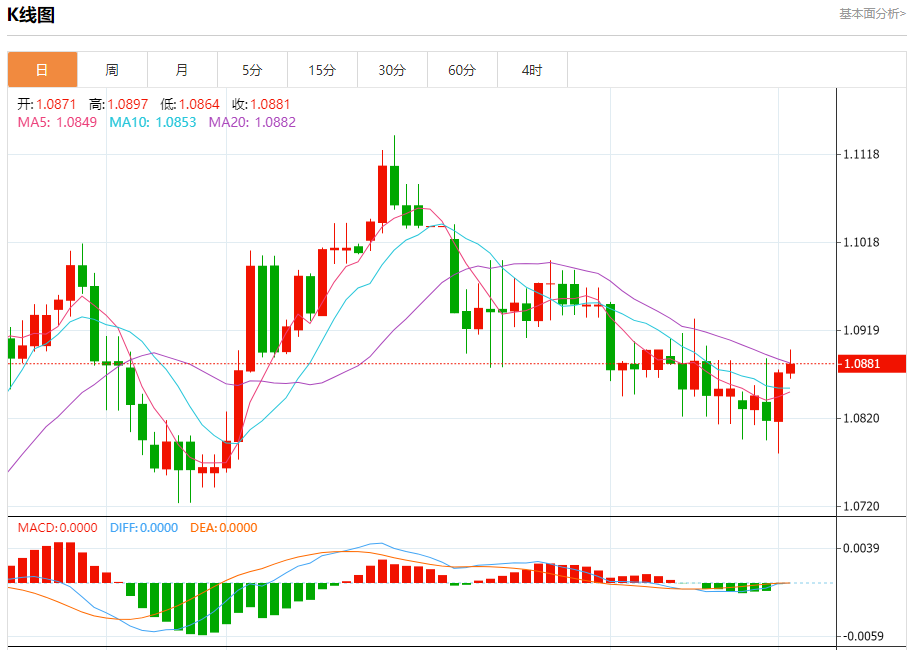Click the MA5 indicator label
The width and height of the screenshot is (915, 650).
57,122
